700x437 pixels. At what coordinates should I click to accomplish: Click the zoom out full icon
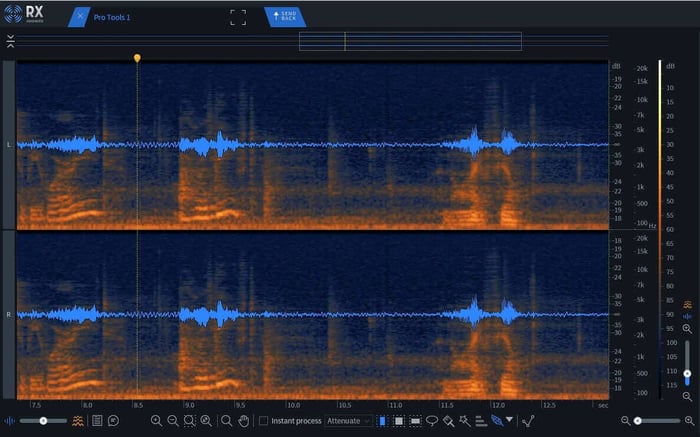[x=206, y=420]
